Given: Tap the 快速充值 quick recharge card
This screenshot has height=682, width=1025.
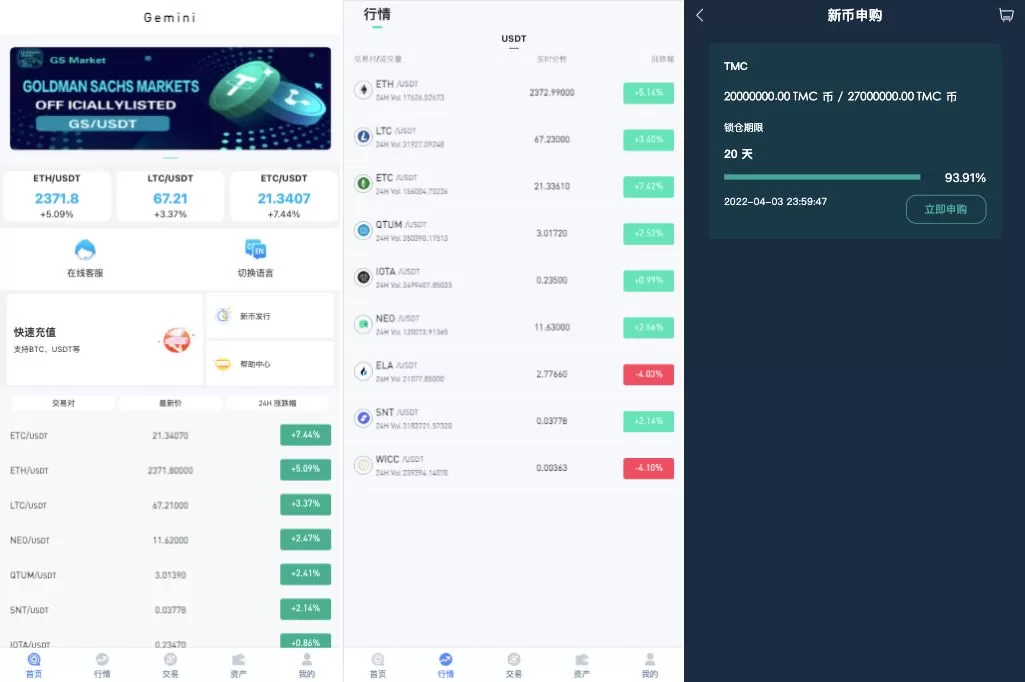Looking at the screenshot, I should tap(105, 339).
